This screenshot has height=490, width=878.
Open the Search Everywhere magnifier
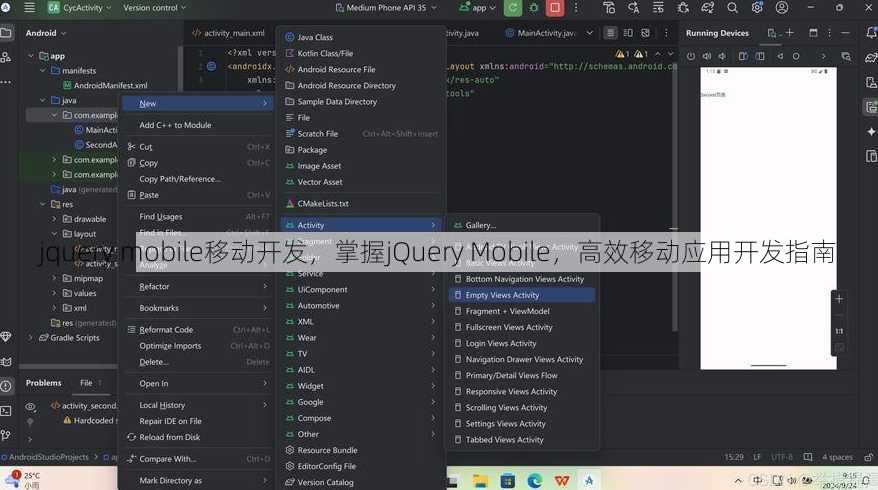[x=732, y=8]
